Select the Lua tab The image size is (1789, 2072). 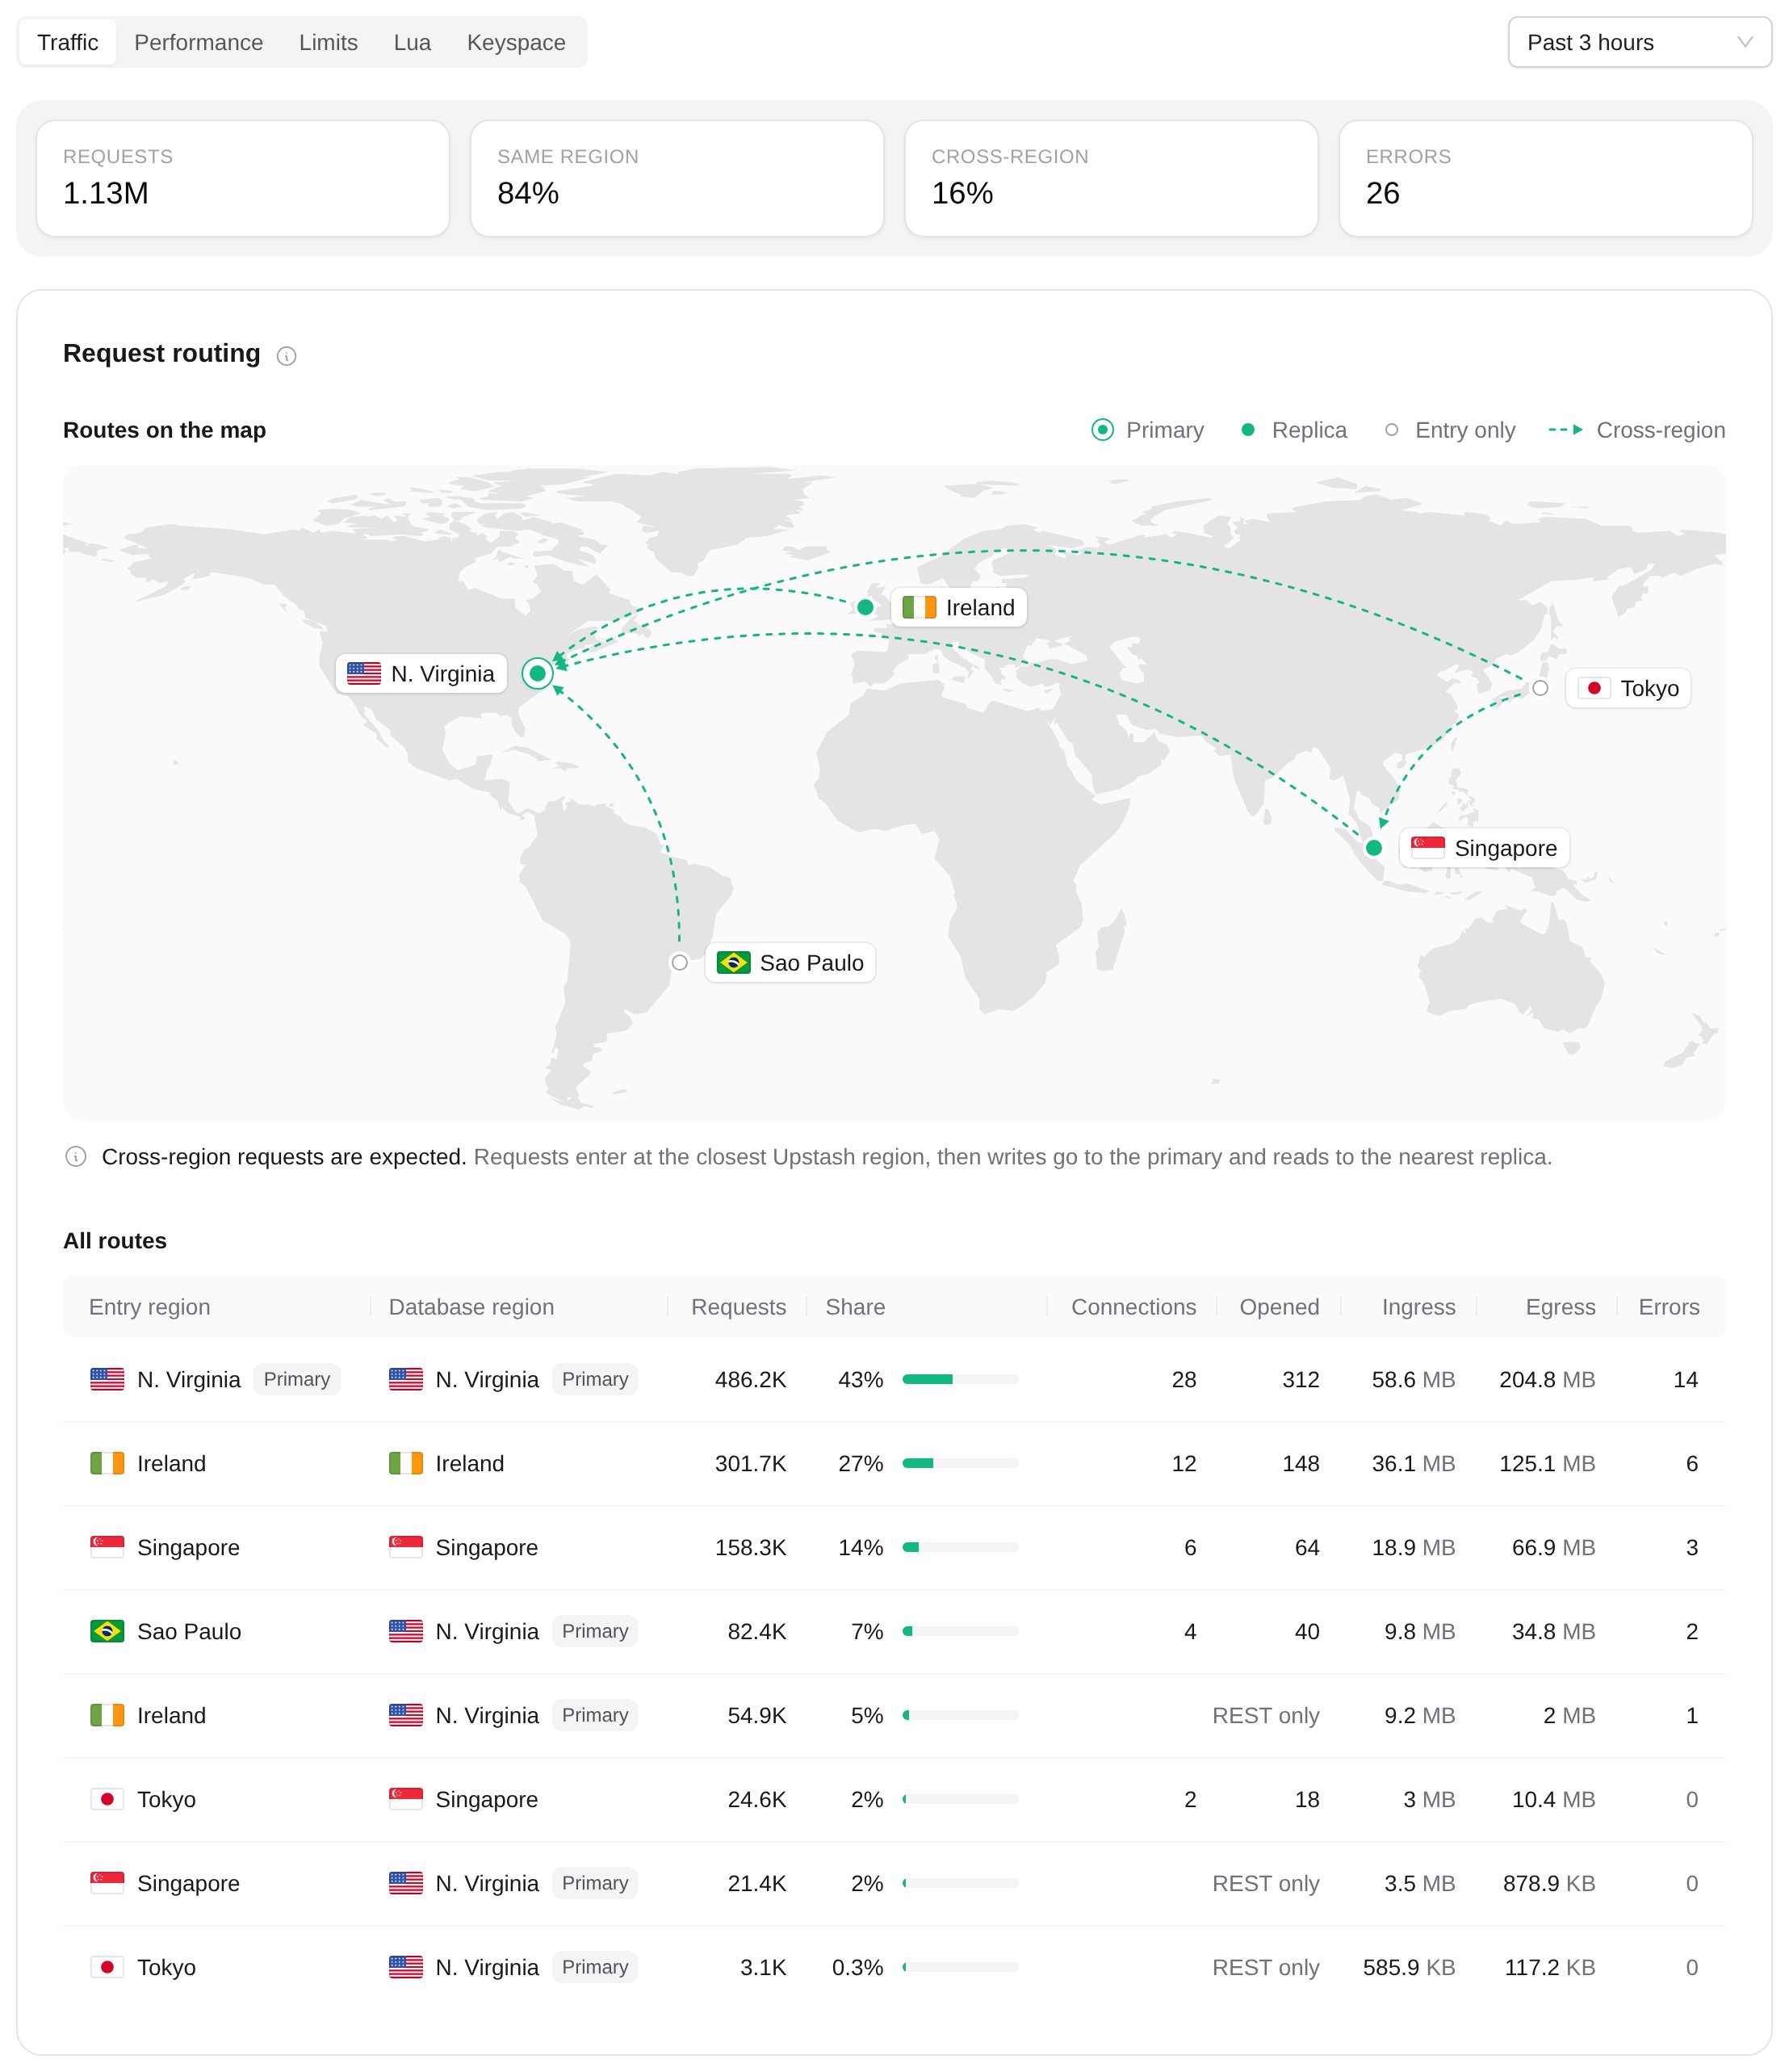pos(411,42)
